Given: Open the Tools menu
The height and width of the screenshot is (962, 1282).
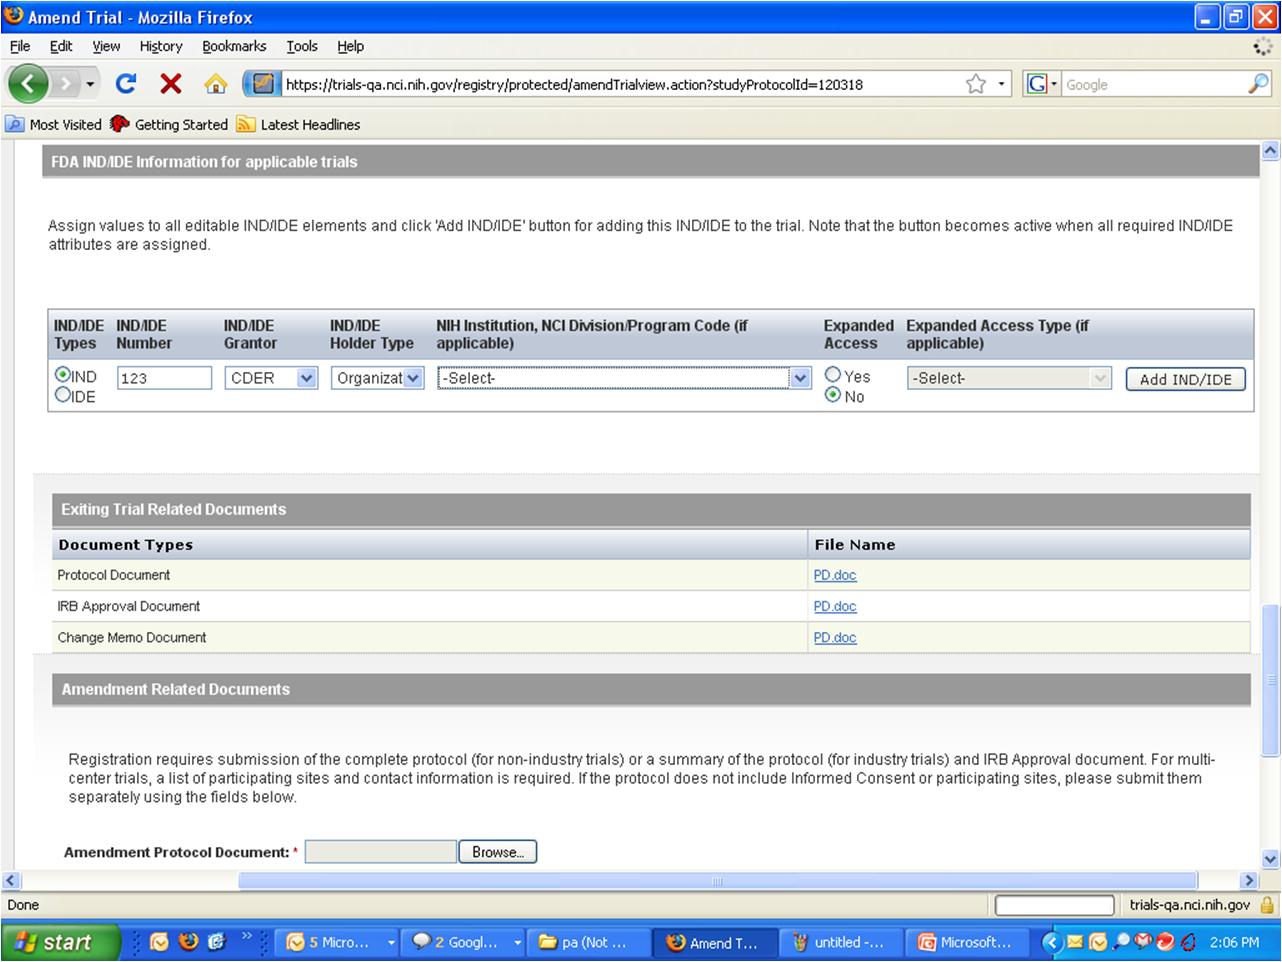Looking at the screenshot, I should (x=301, y=46).
